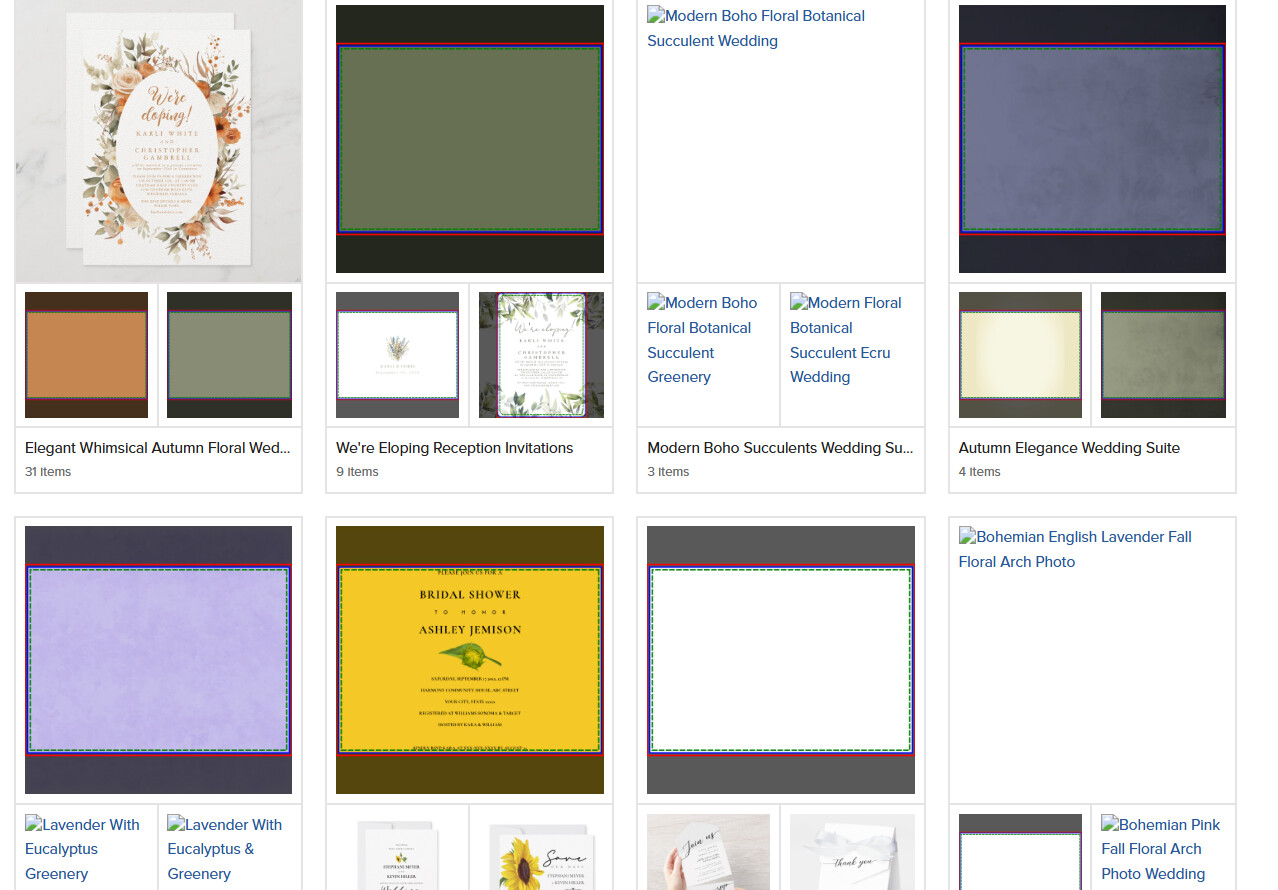Screen dimensions: 1278x890
Task: Select the sunflower Save the Date thumbnail
Action: tap(541, 852)
